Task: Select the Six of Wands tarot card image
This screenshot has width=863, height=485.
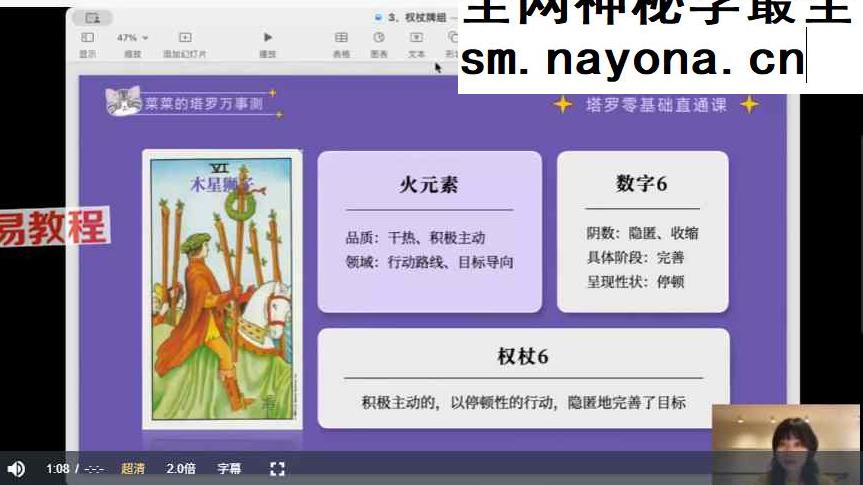Action: pos(222,289)
